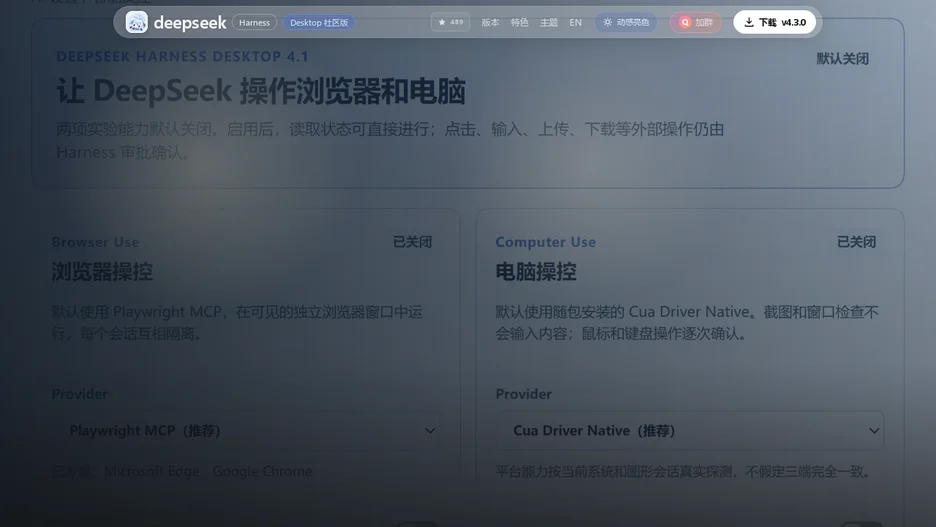Screen dimensions: 936x527
Task: Click the Computer Use label
Action: click(x=546, y=242)
